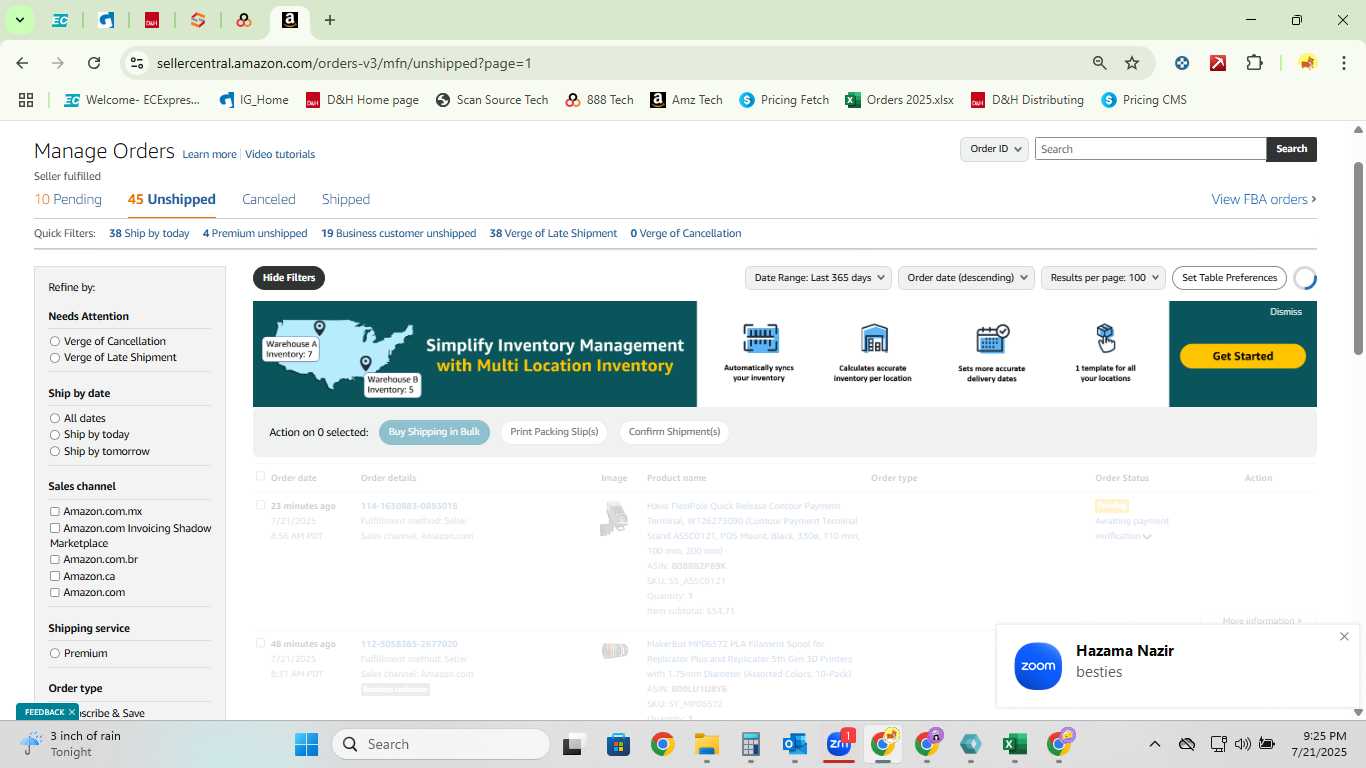Open Excel from the taskbar

point(1015,744)
